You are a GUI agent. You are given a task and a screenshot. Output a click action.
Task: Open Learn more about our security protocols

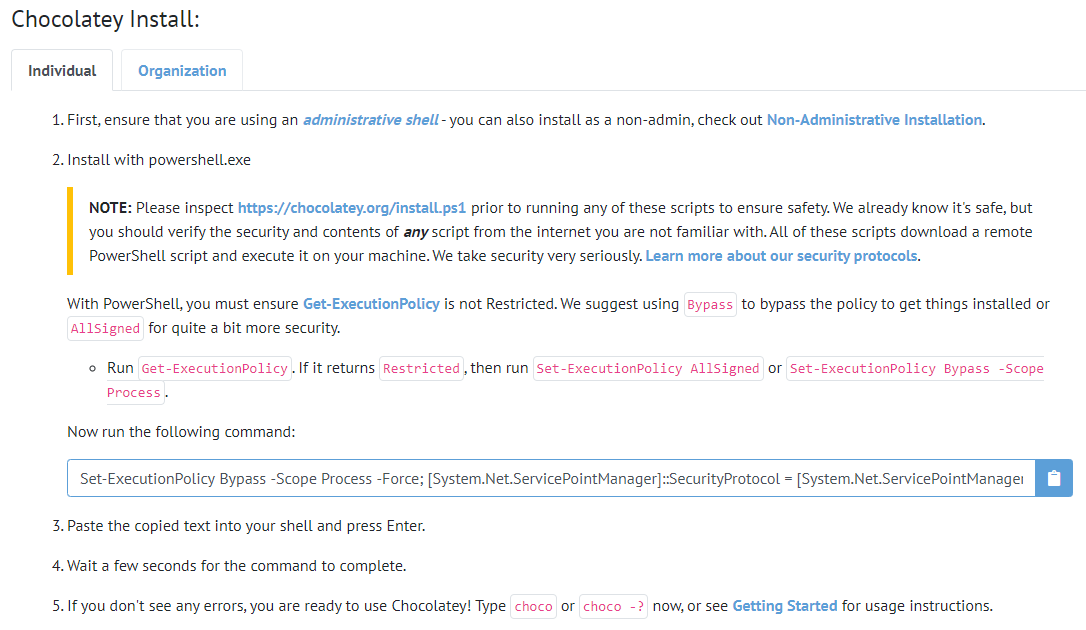[x=781, y=255]
